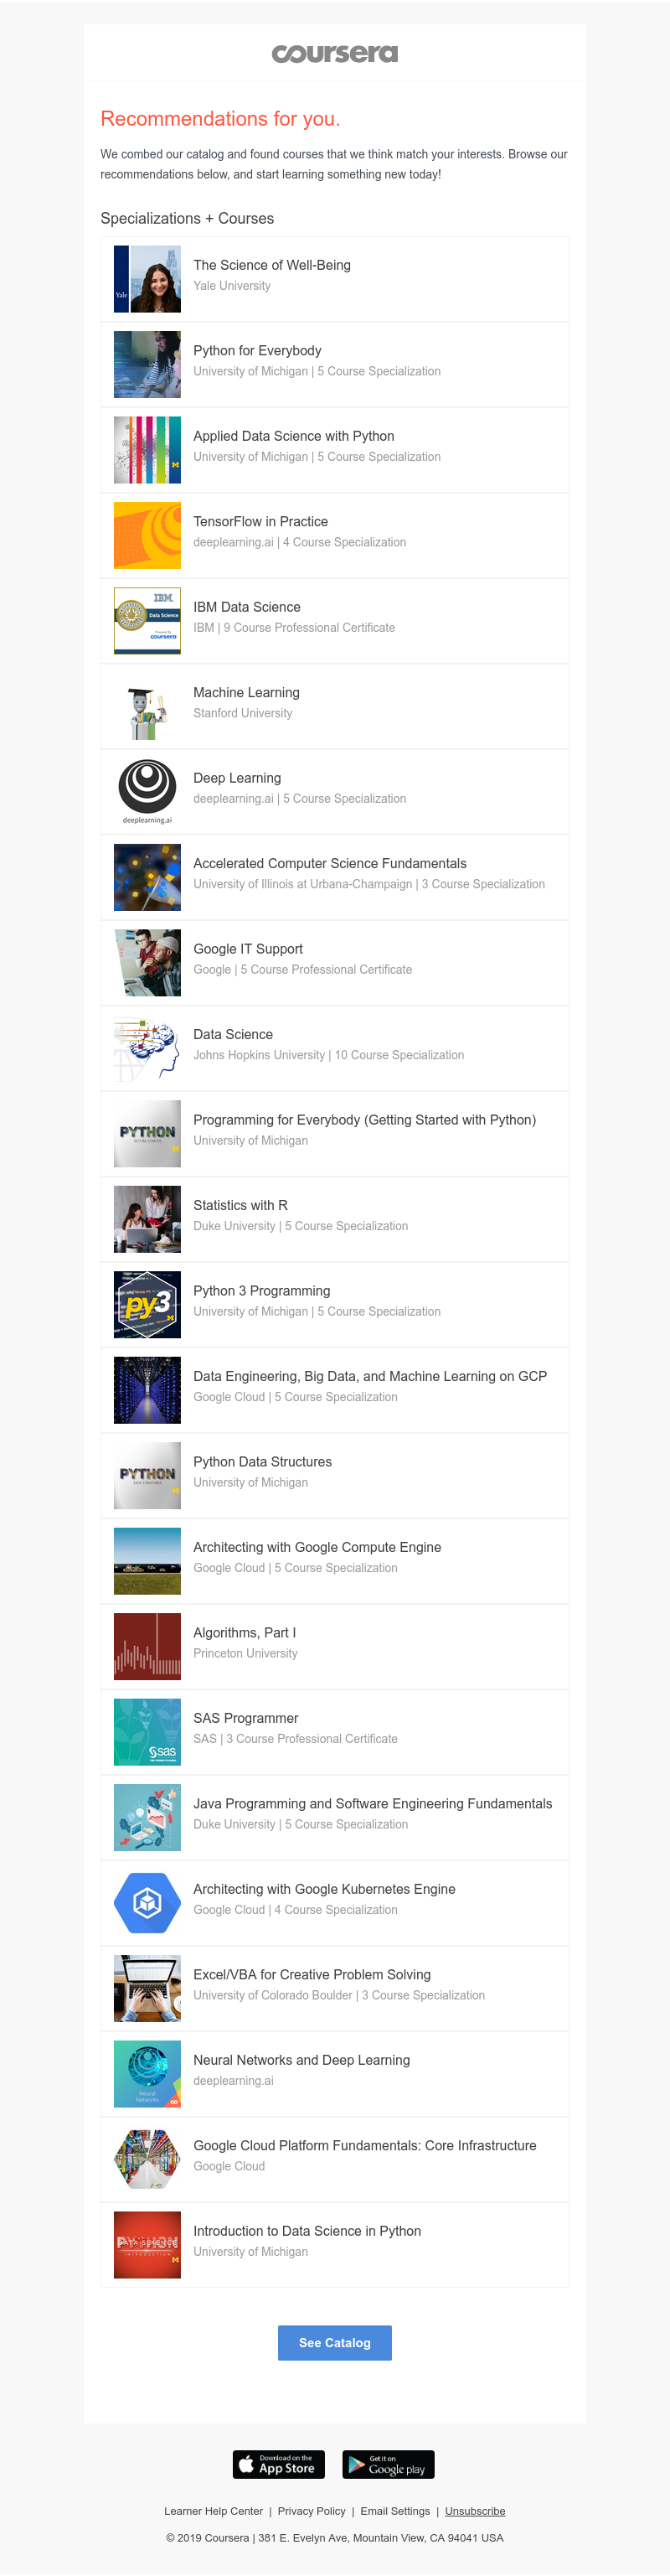This screenshot has height=2576, width=670.
Task: Open the Privacy Policy link
Action: [x=311, y=2511]
